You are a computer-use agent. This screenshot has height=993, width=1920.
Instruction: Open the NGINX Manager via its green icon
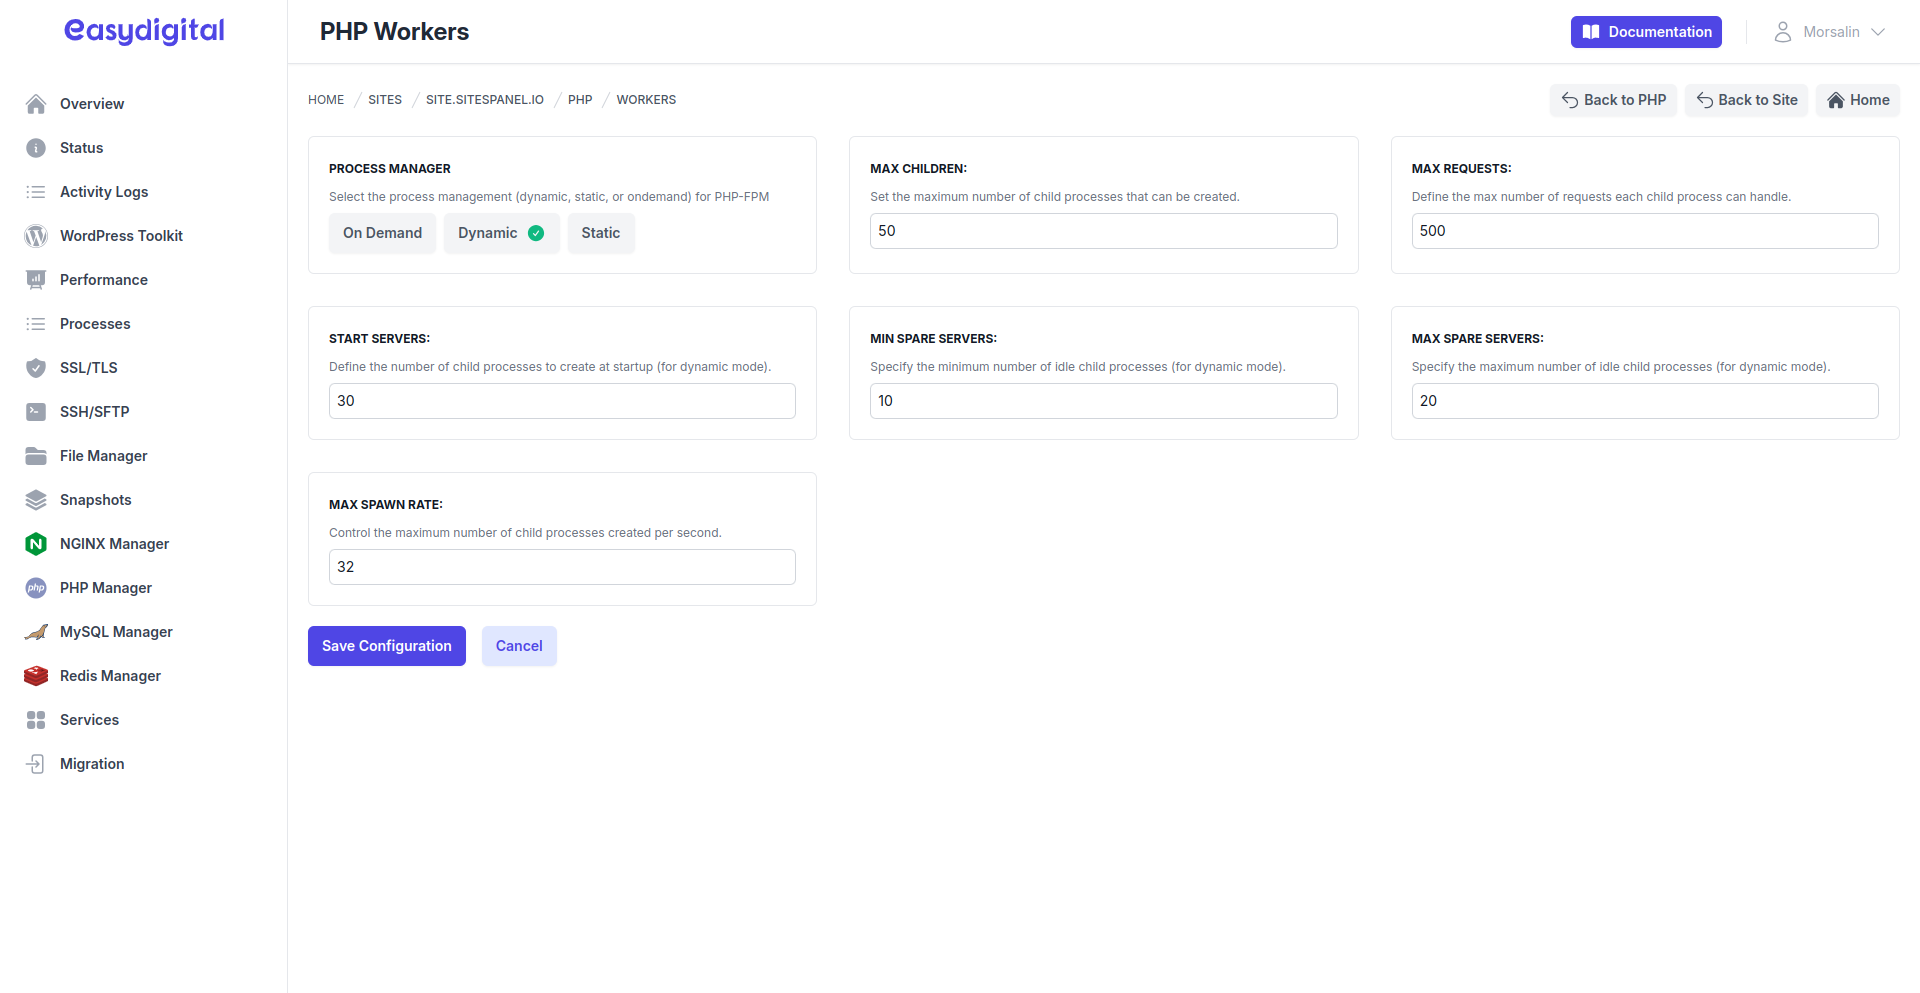(36, 543)
